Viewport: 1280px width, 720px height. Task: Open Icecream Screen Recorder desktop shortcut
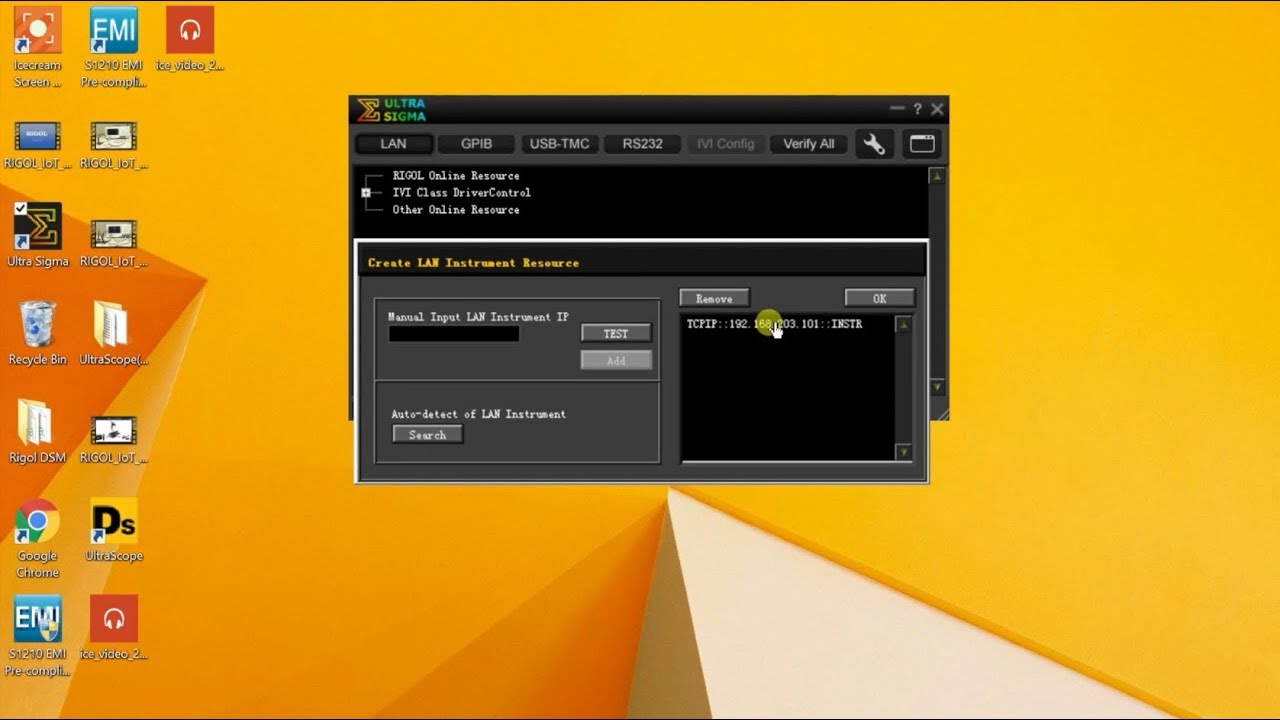pos(37,48)
